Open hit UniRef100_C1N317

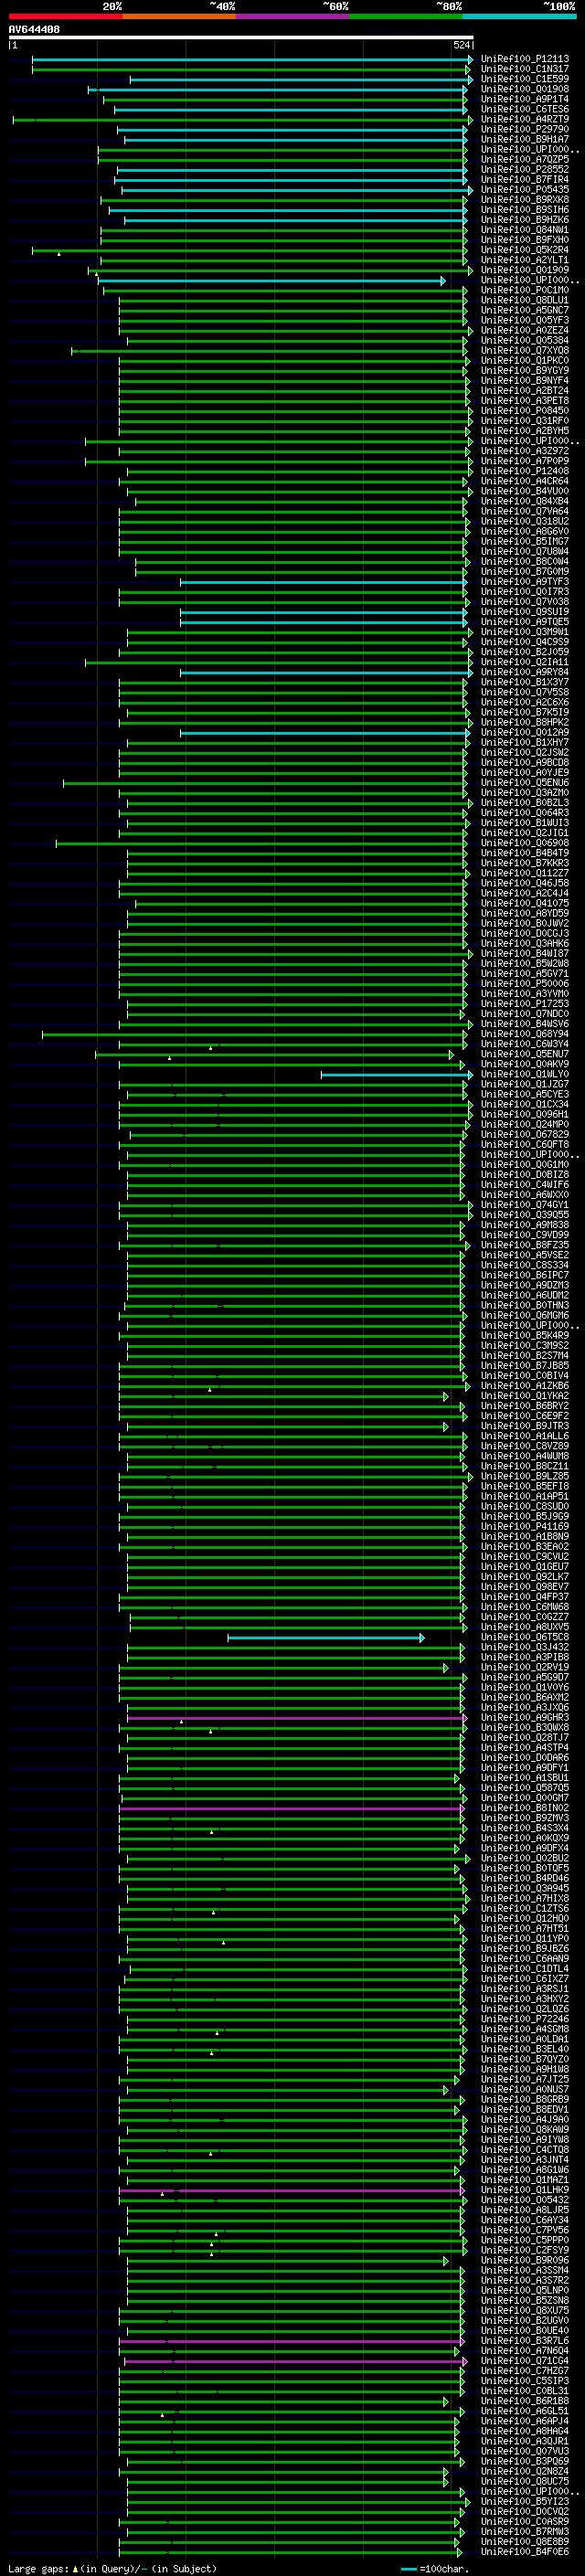(x=525, y=69)
